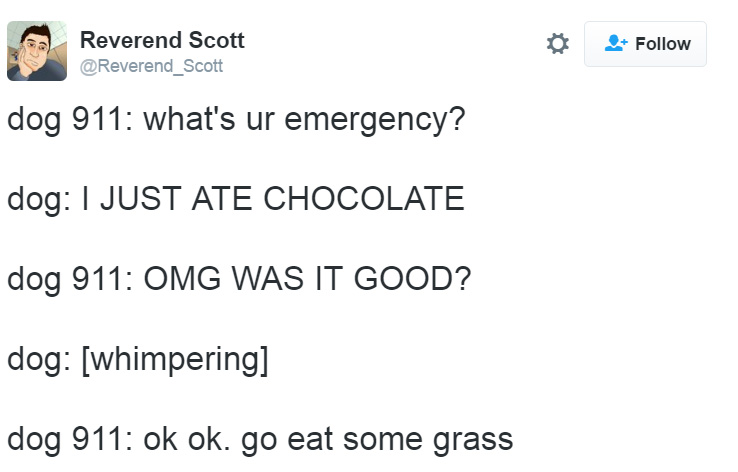Click the line "OMG WAS IT GOOD?"
Viewport: 738px width, 472px height.
pos(307,278)
